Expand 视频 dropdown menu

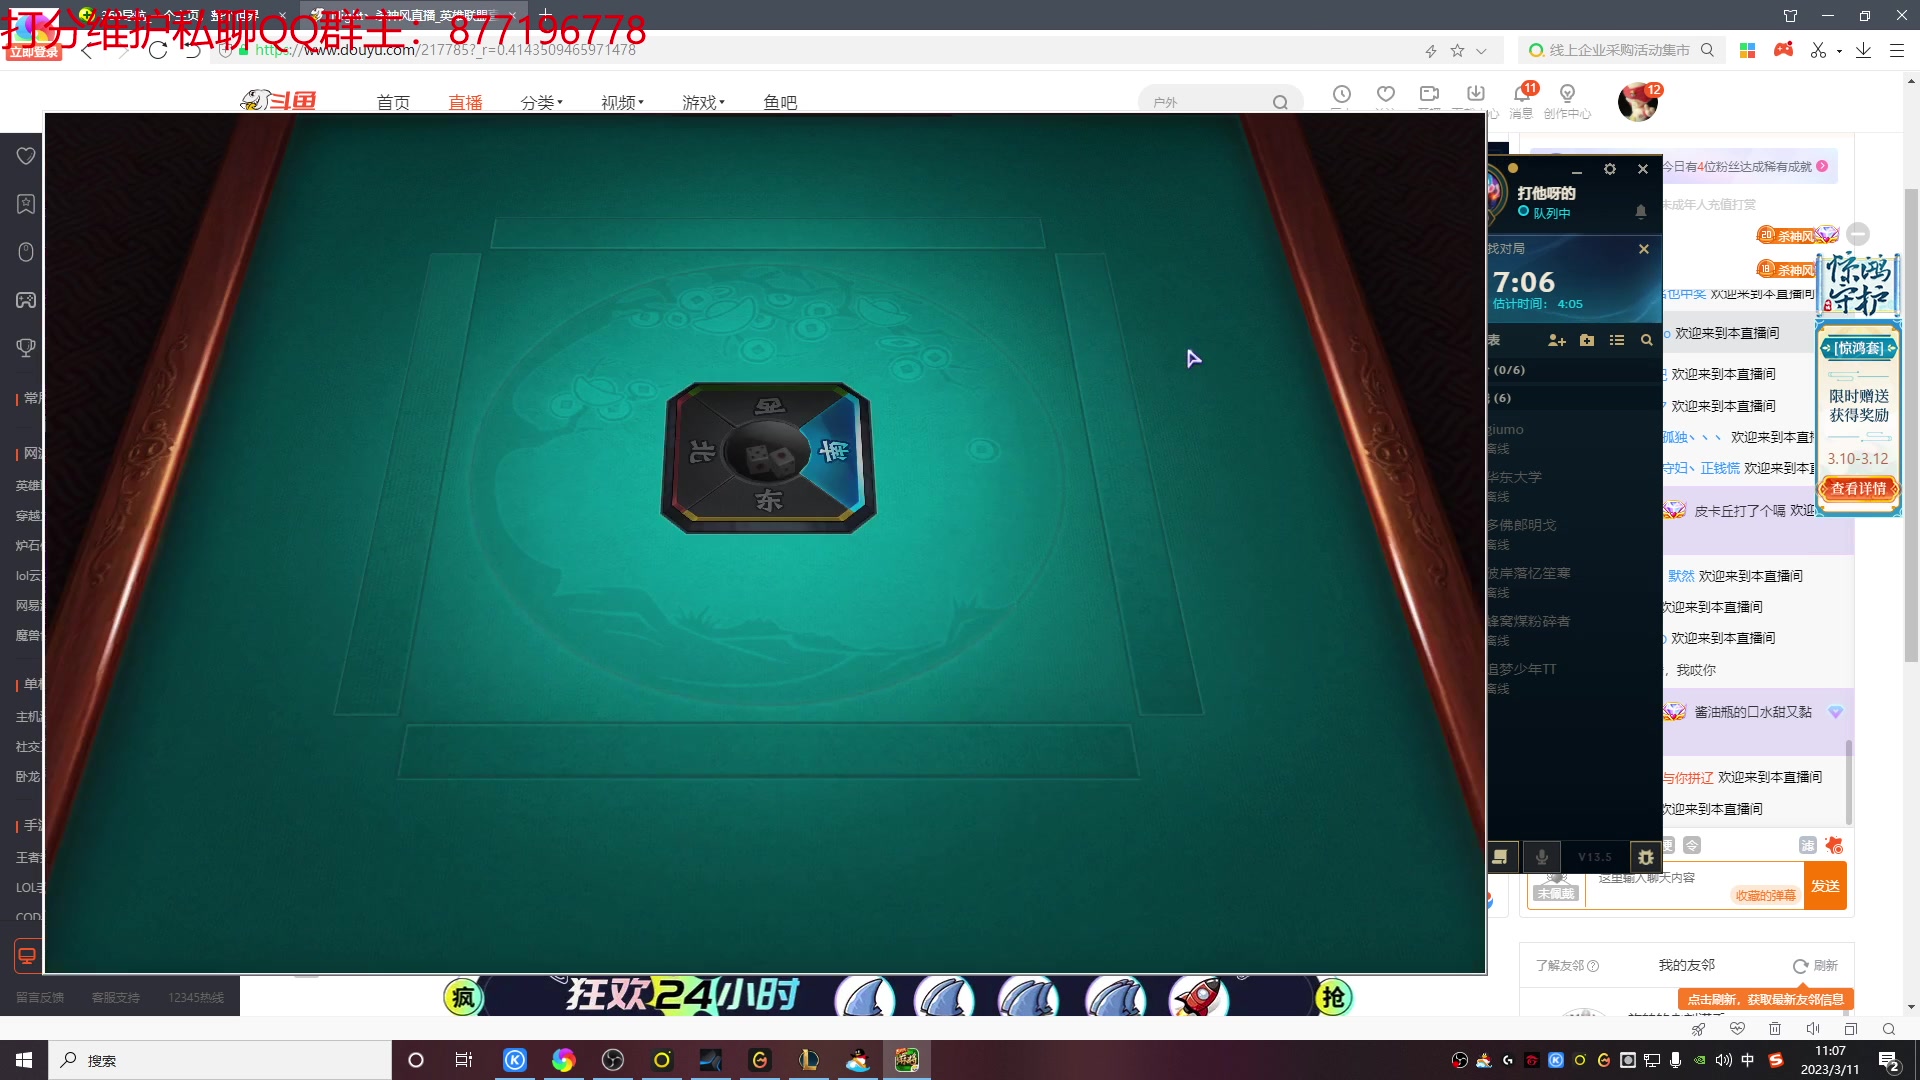622,102
